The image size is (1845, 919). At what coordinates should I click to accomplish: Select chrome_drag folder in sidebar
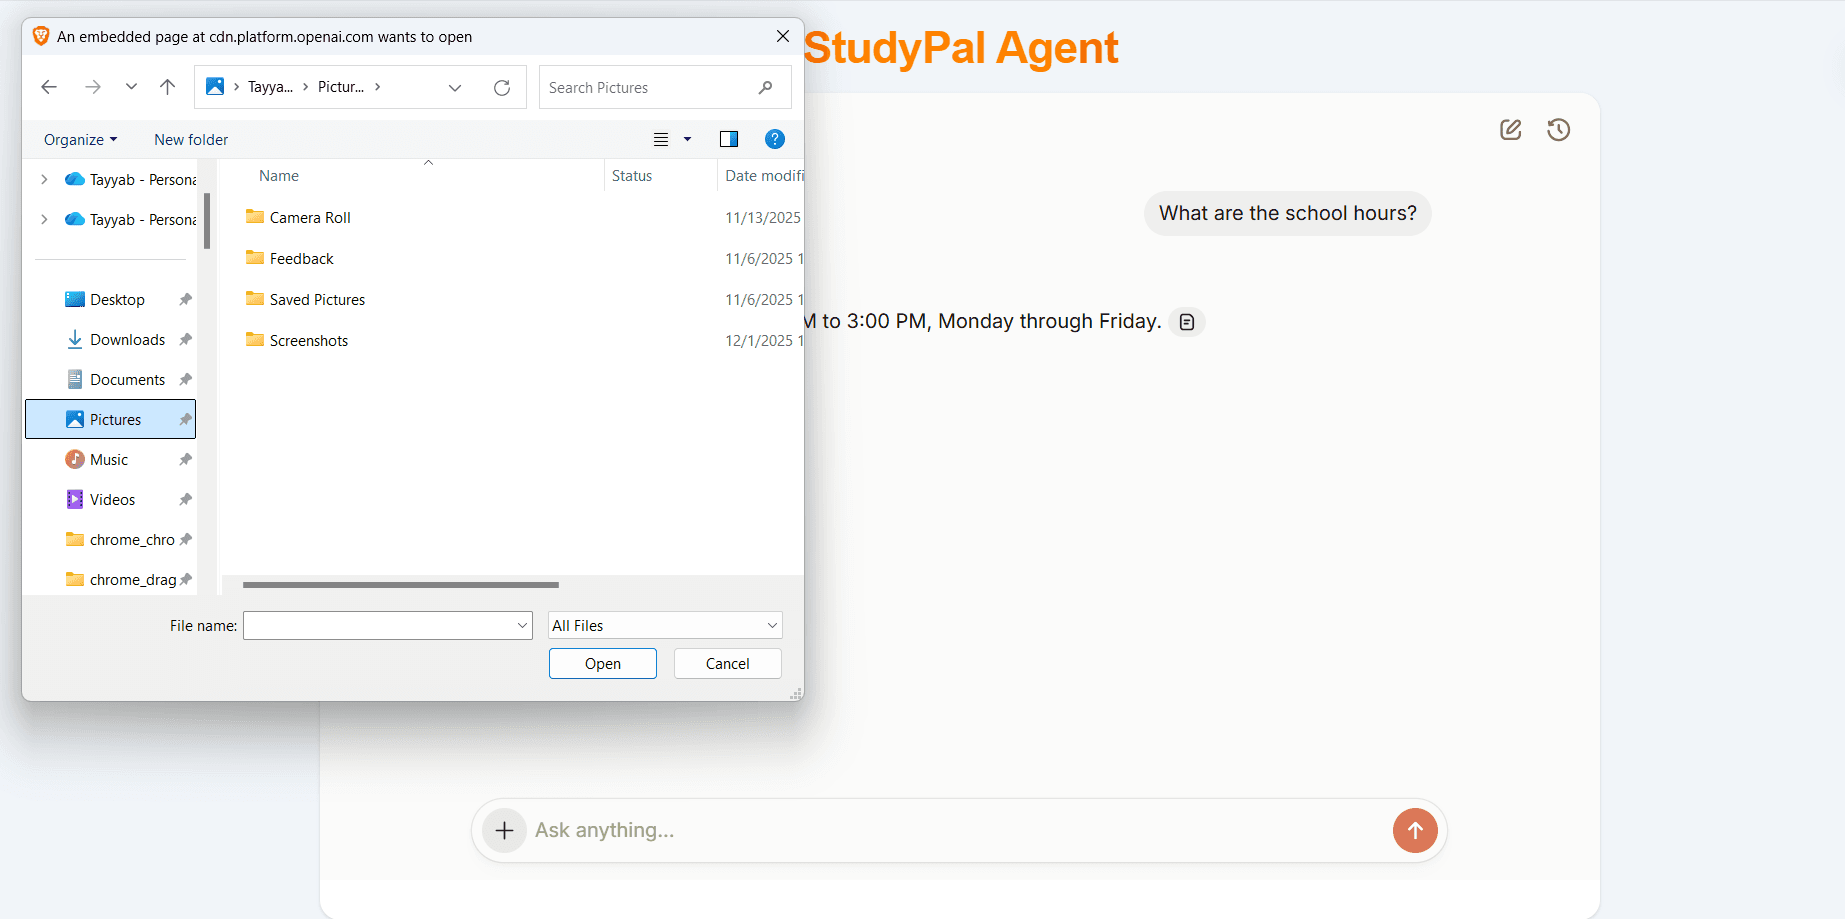(110, 580)
